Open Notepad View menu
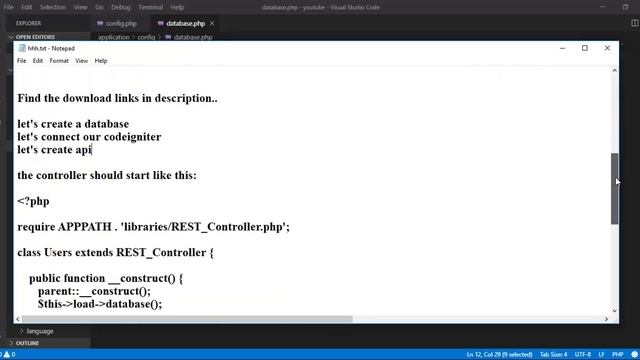Screen dimensions: 640x360 82,61
